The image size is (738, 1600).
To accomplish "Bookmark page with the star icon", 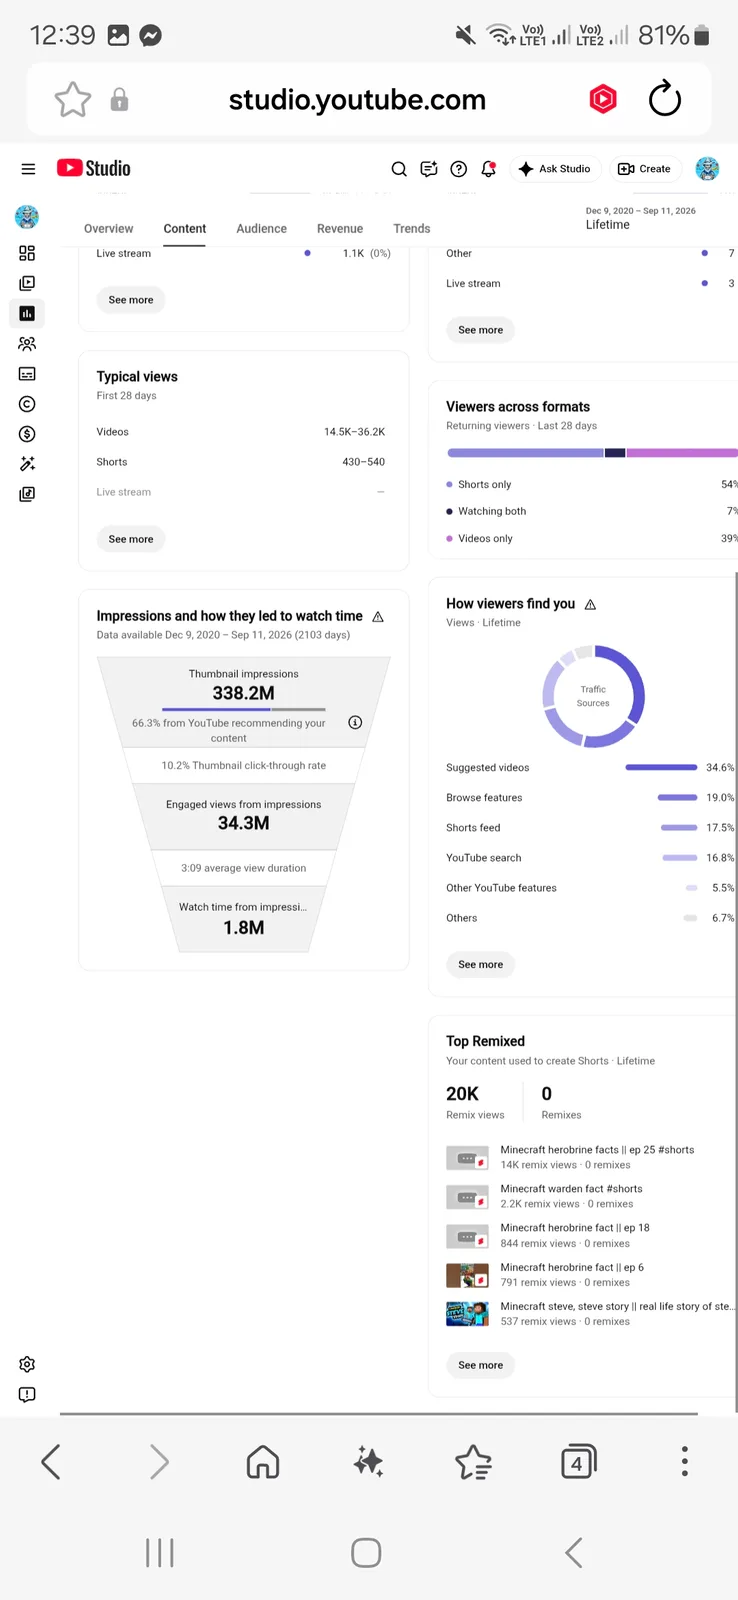I will 72,99.
